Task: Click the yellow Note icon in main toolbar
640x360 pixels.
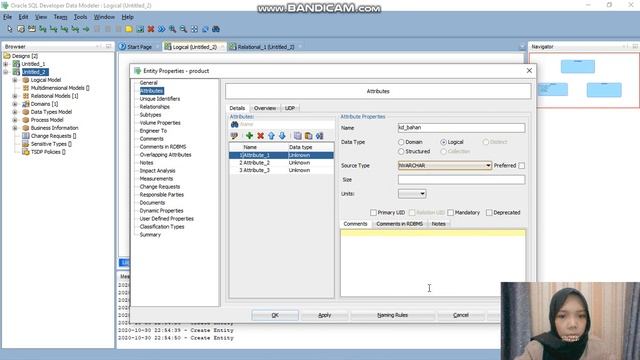Action: [129, 29]
